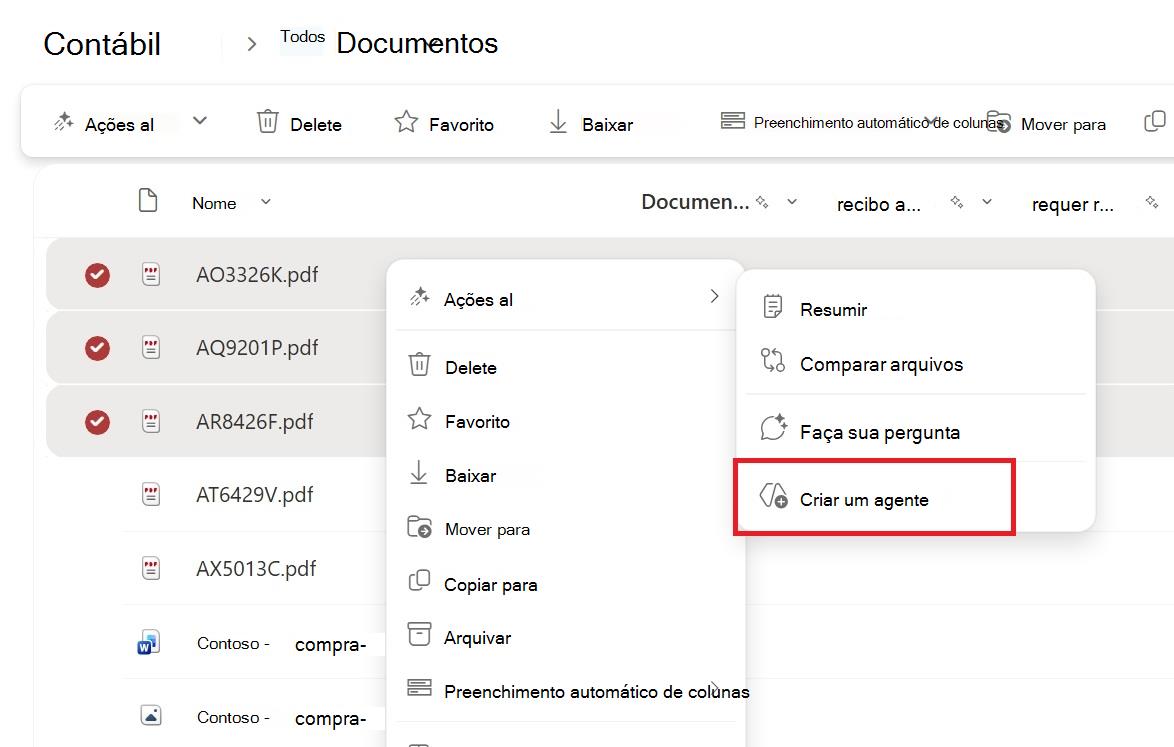Click the PDF icon of AO3326K.pdf

coord(151,275)
